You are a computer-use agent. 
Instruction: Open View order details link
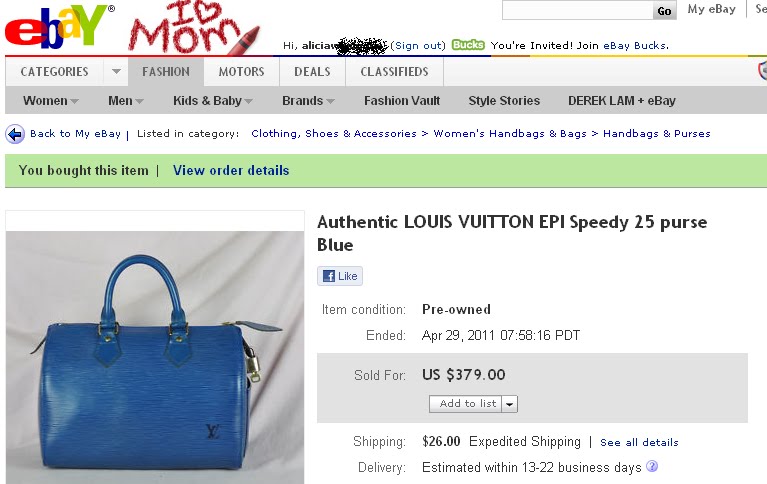pyautogui.click(x=231, y=170)
